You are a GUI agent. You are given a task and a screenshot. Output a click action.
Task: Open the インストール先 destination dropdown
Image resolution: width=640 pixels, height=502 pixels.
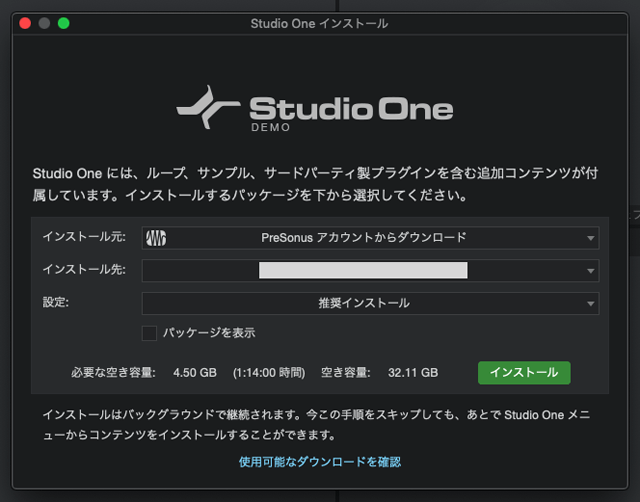point(370,271)
